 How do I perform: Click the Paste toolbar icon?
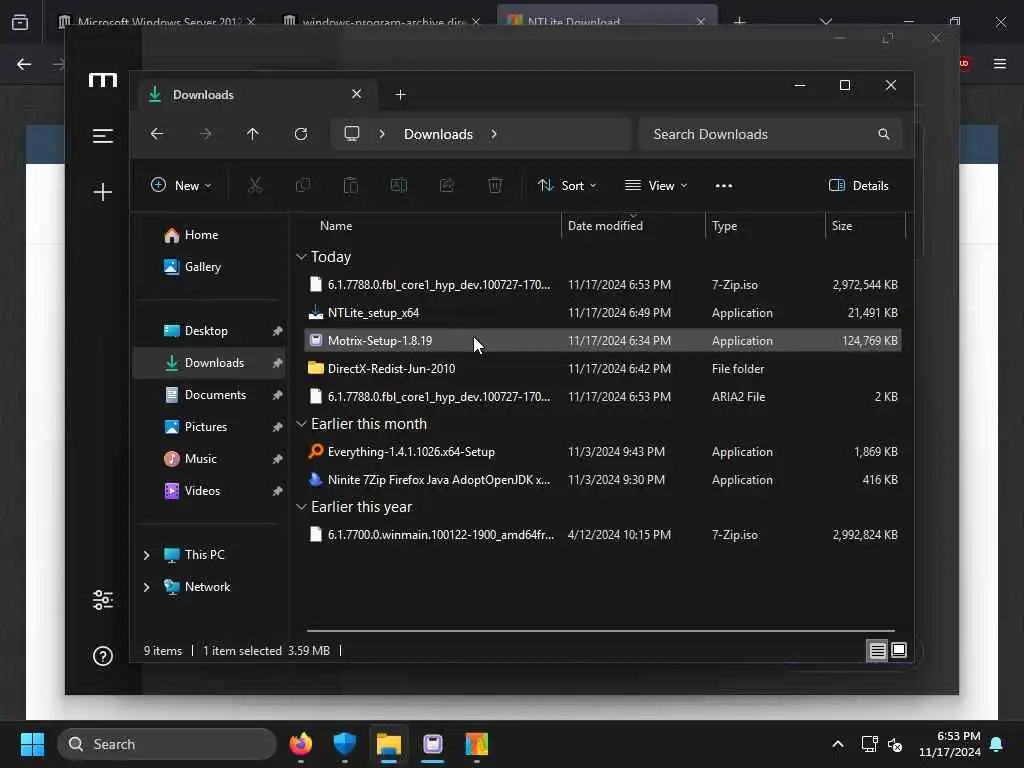click(x=351, y=185)
